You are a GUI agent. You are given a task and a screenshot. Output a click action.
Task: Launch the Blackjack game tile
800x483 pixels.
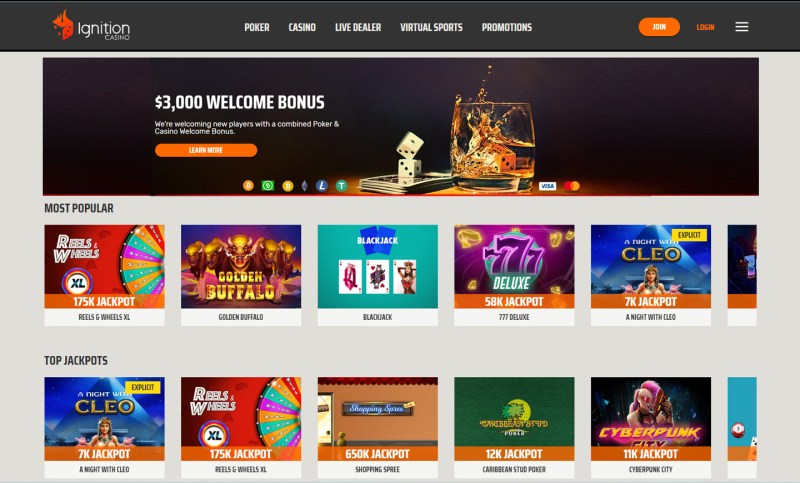click(378, 275)
